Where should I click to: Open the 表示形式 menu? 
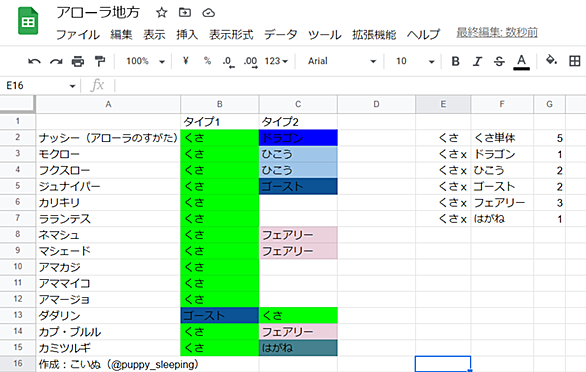[231, 35]
